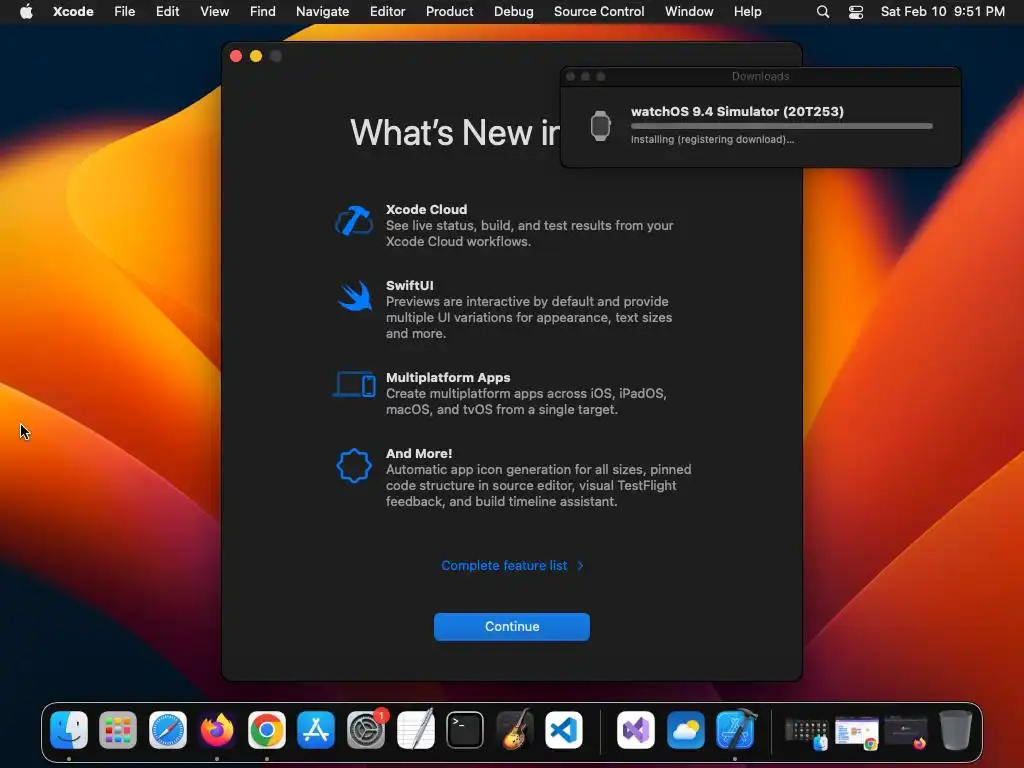Open the Product menu
The width and height of the screenshot is (1024, 768).
point(449,12)
